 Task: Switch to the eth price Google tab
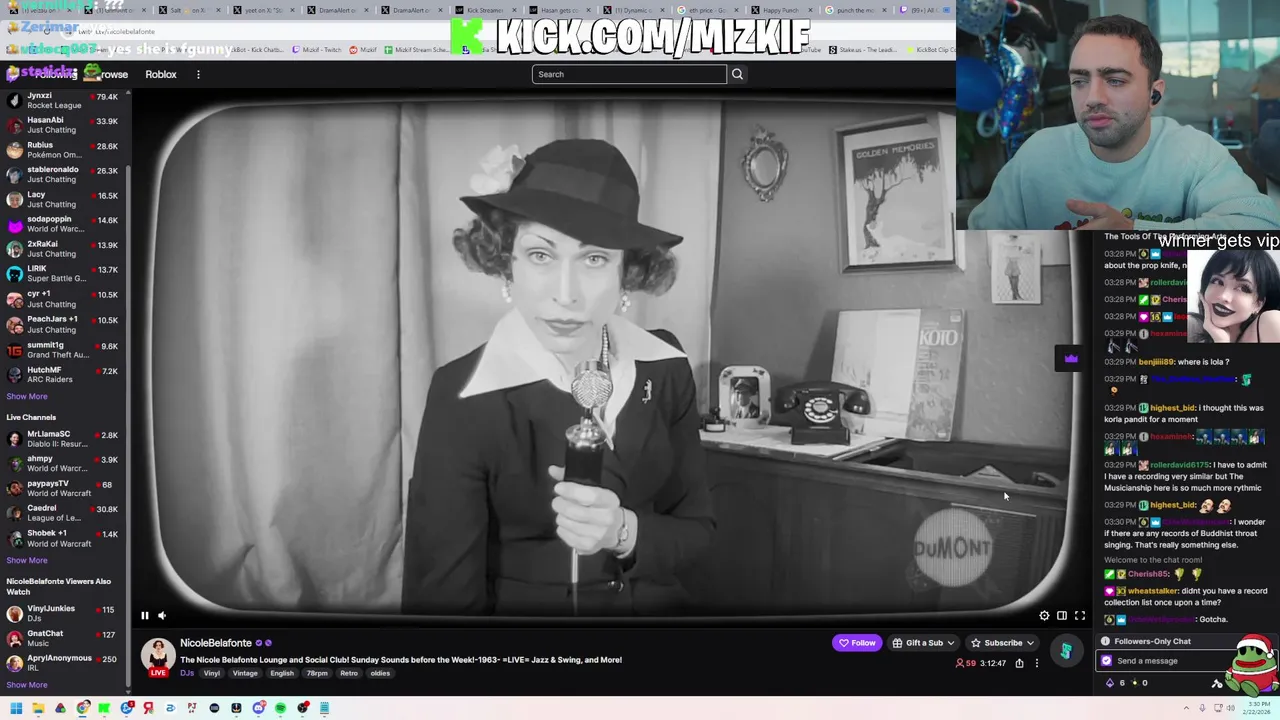pyautogui.click(x=706, y=10)
